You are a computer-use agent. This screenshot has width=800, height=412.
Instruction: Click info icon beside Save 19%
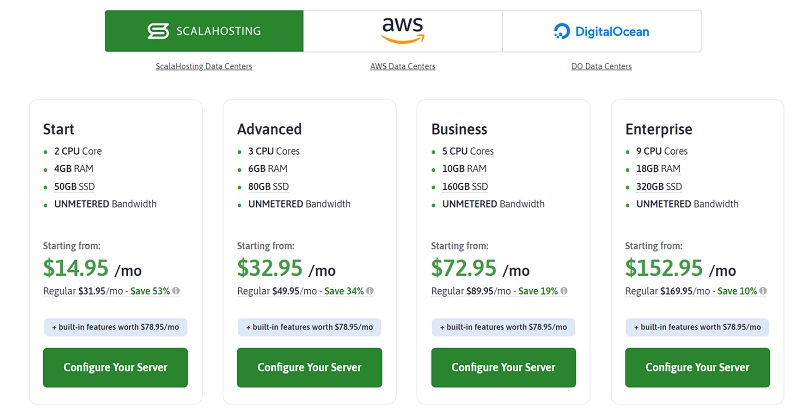click(x=564, y=291)
